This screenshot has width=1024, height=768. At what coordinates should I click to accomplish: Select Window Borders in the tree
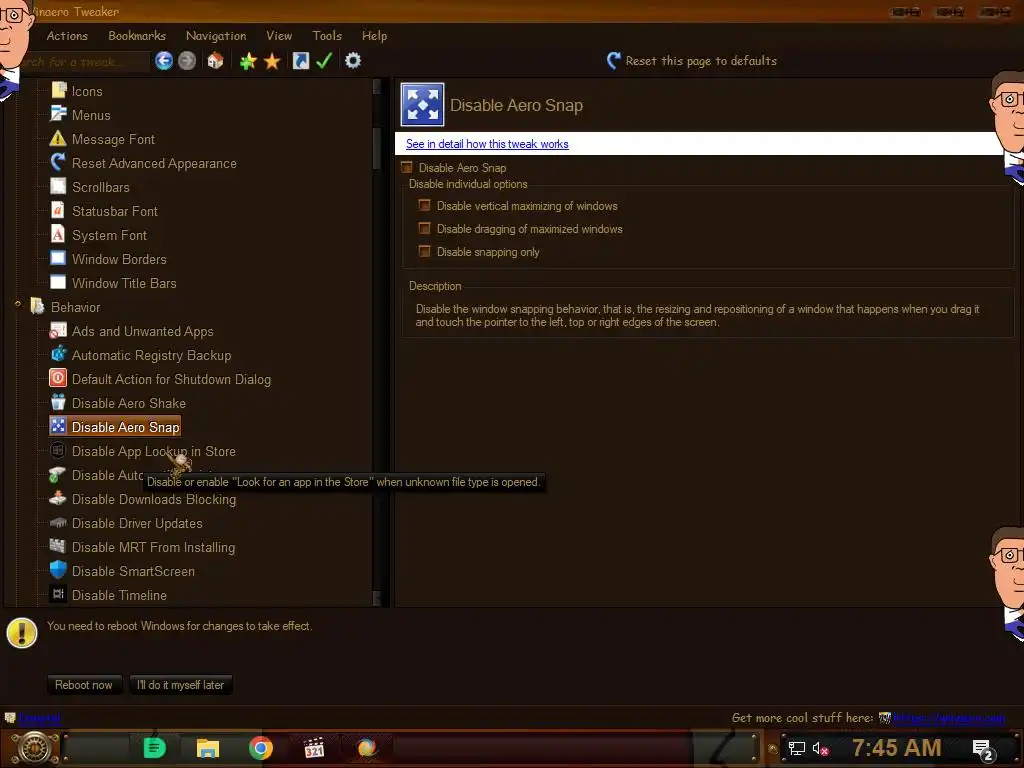pyautogui.click(x=119, y=259)
